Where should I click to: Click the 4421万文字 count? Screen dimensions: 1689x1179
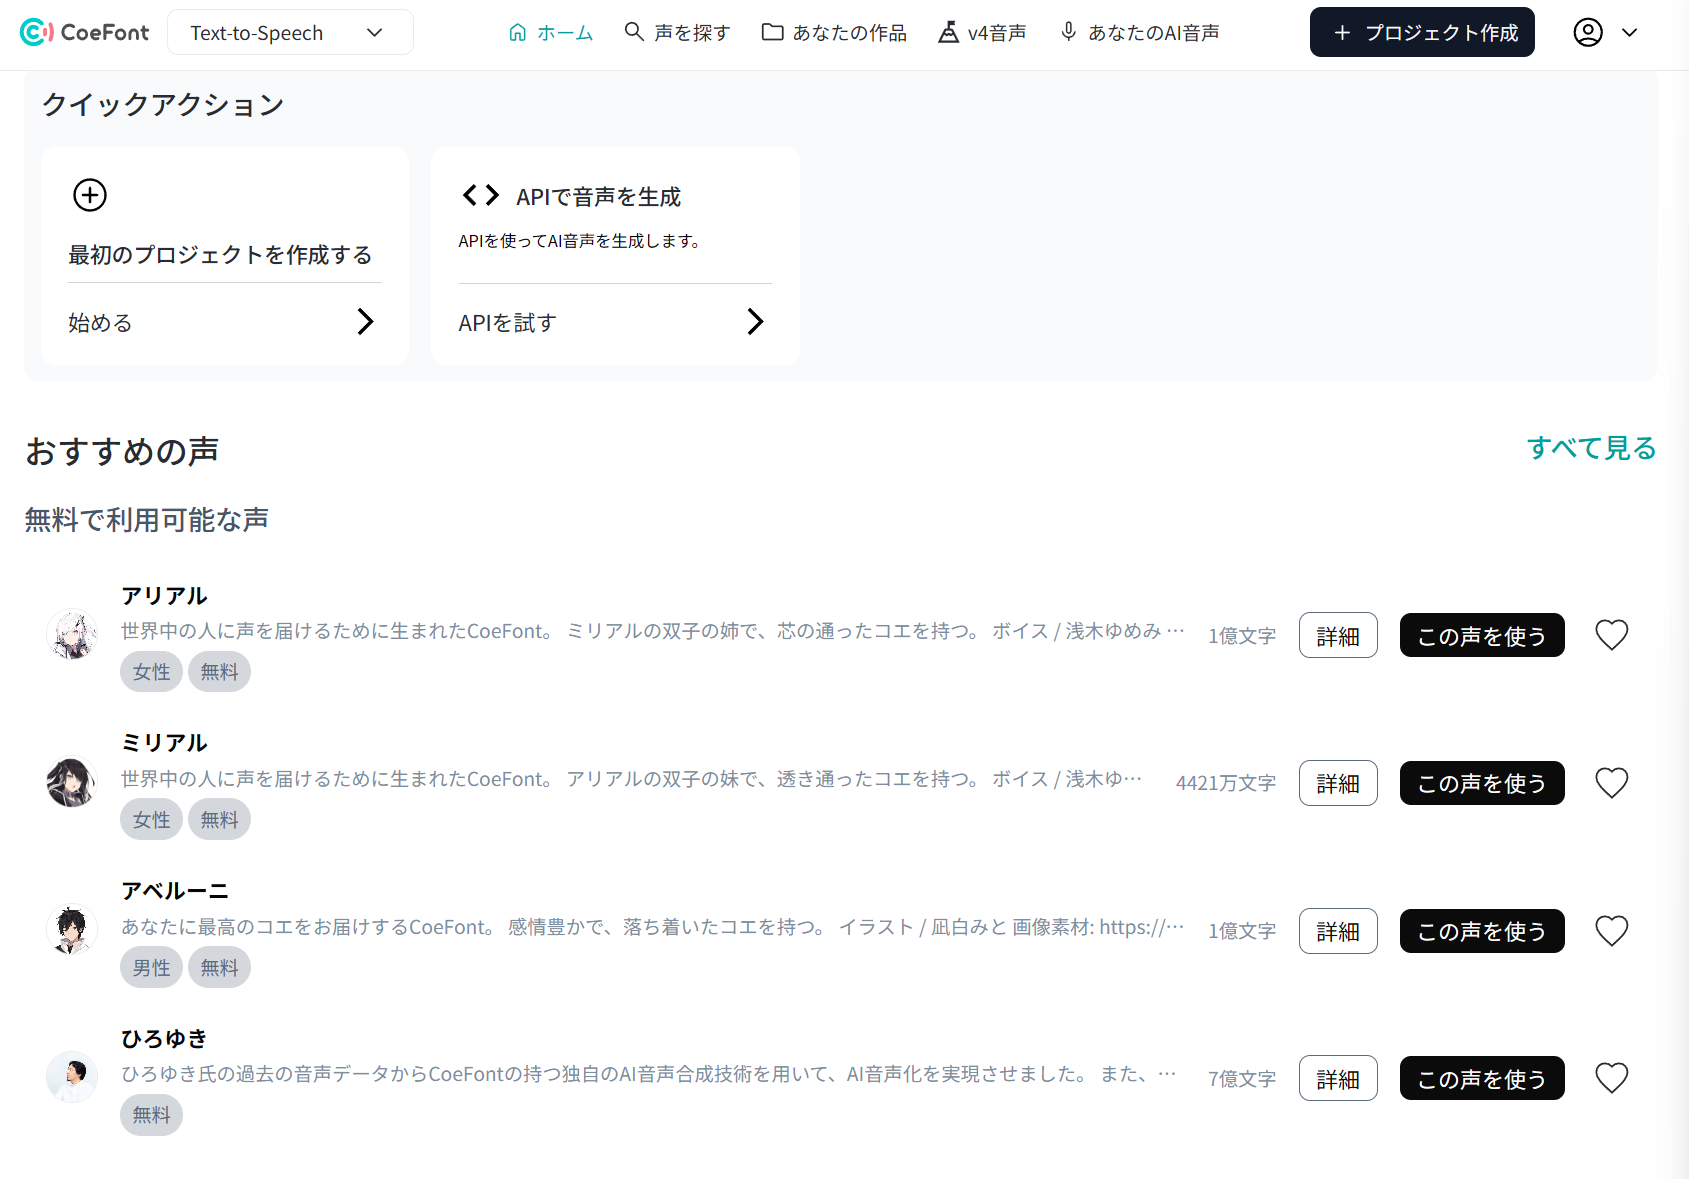click(x=1226, y=783)
